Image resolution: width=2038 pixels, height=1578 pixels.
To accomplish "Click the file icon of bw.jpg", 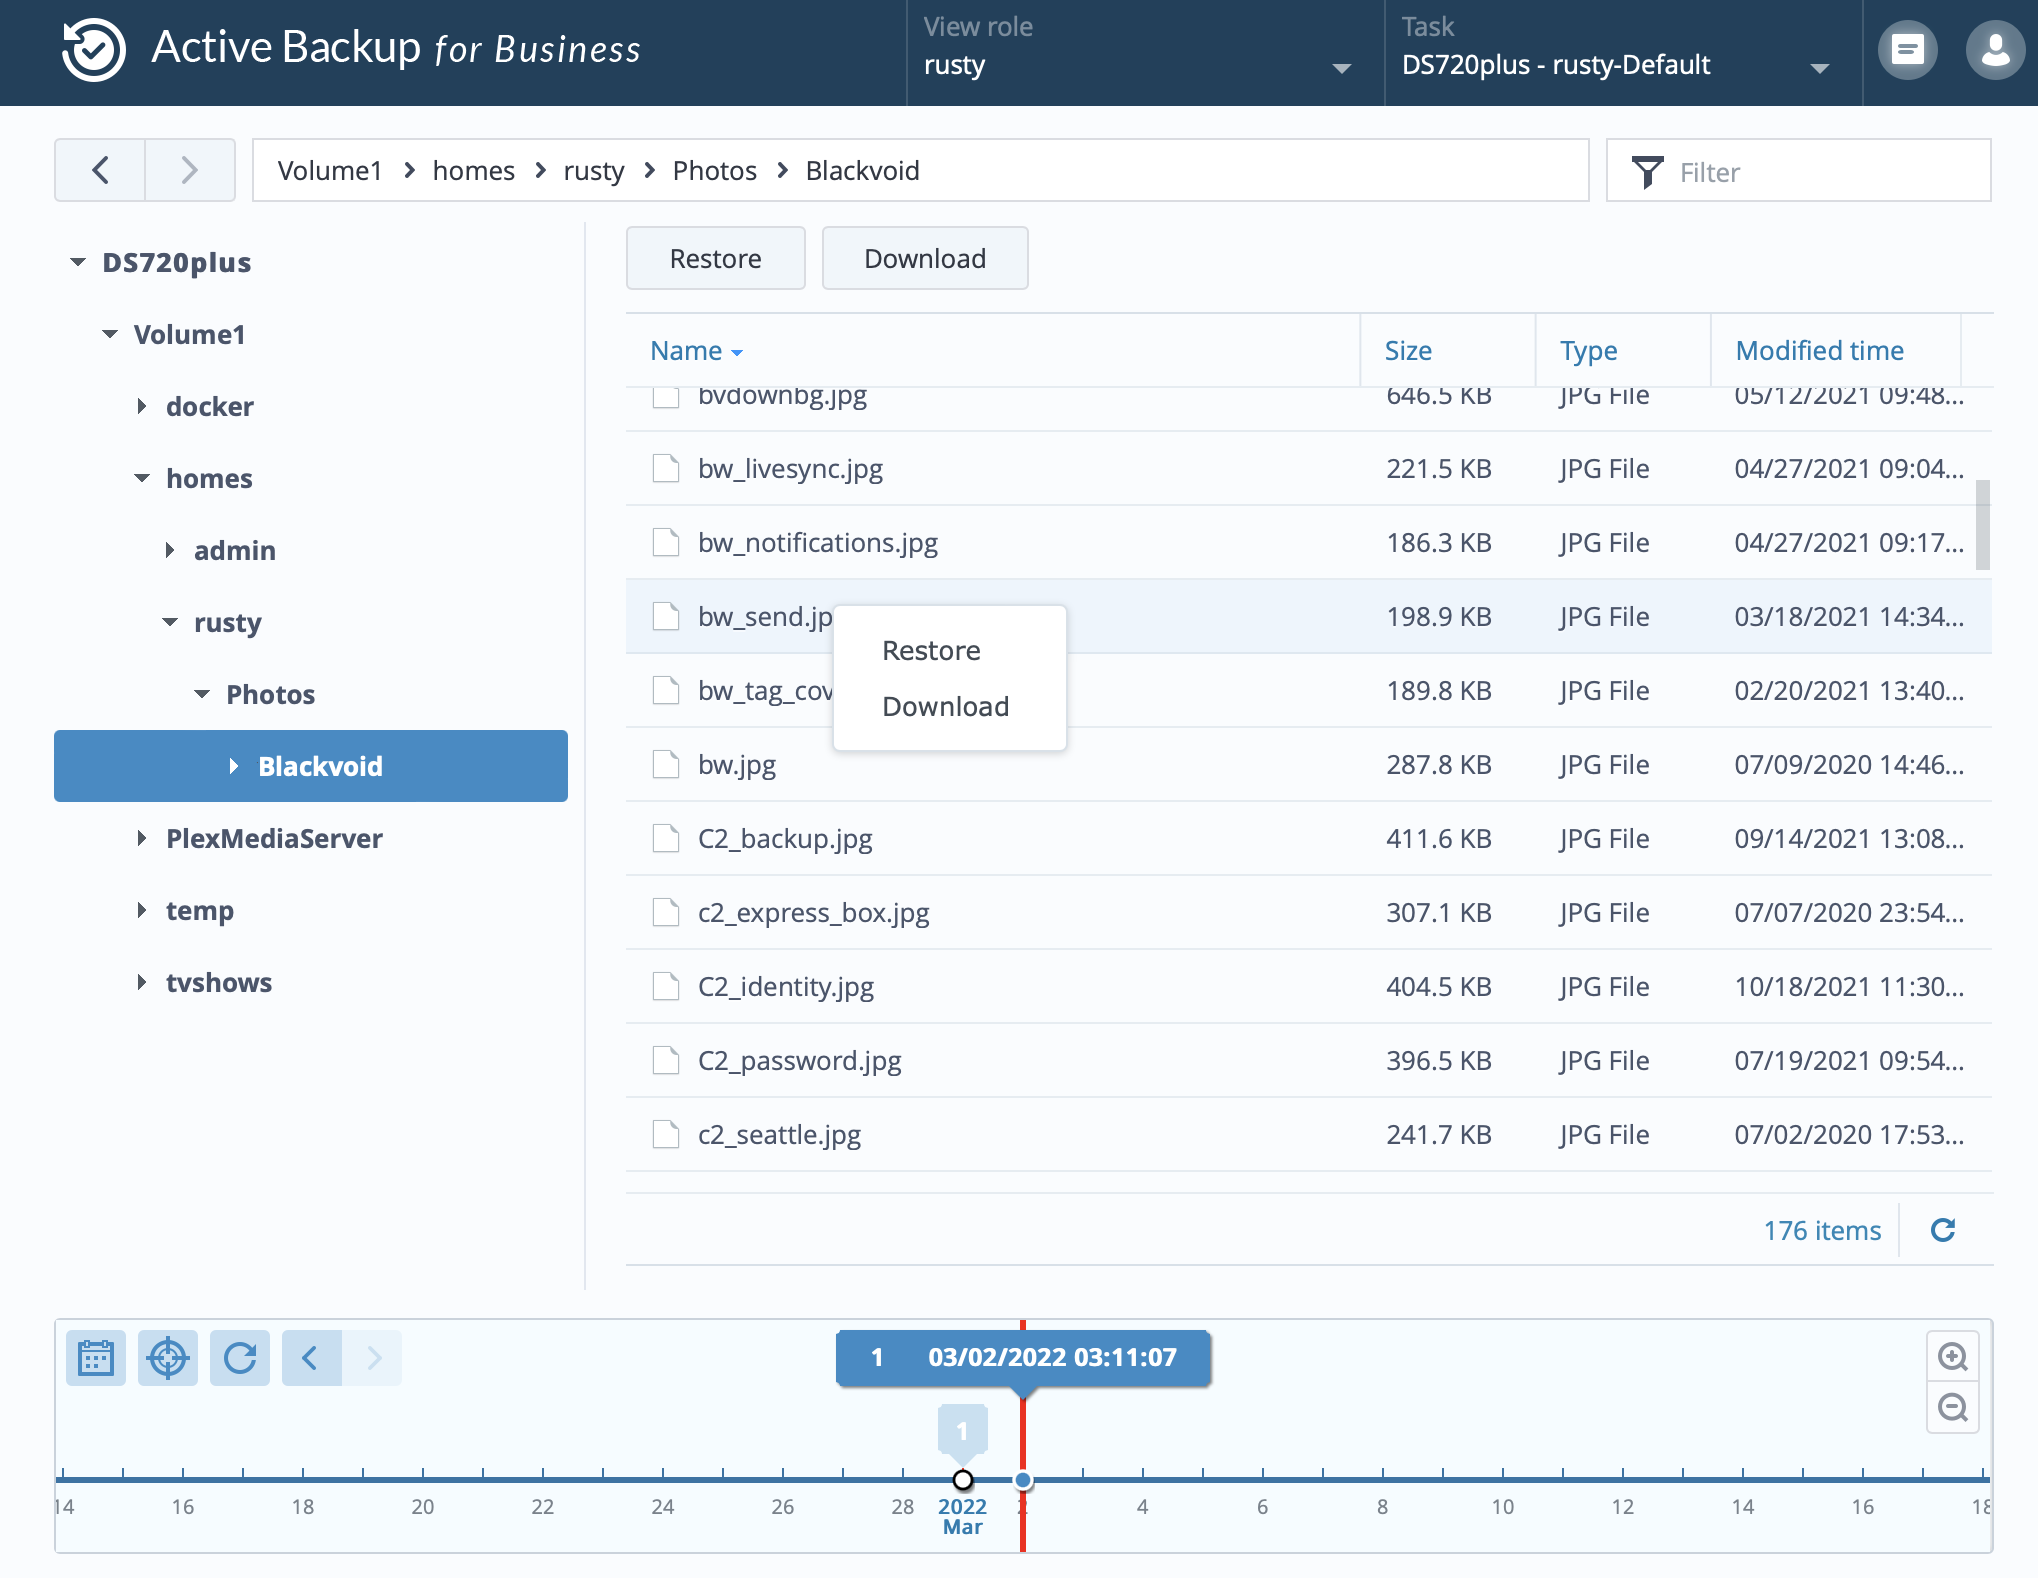I will click(x=666, y=764).
